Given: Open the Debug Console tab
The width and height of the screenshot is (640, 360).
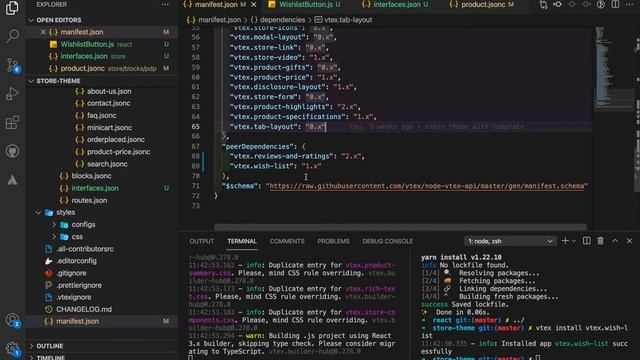Looking at the screenshot, I should click(x=387, y=241).
